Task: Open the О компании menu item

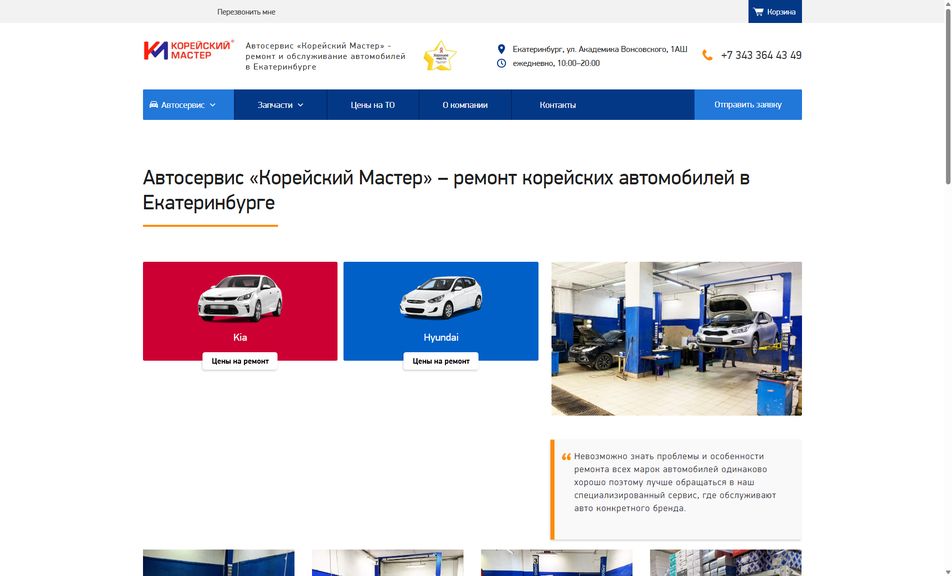Action: pos(465,104)
